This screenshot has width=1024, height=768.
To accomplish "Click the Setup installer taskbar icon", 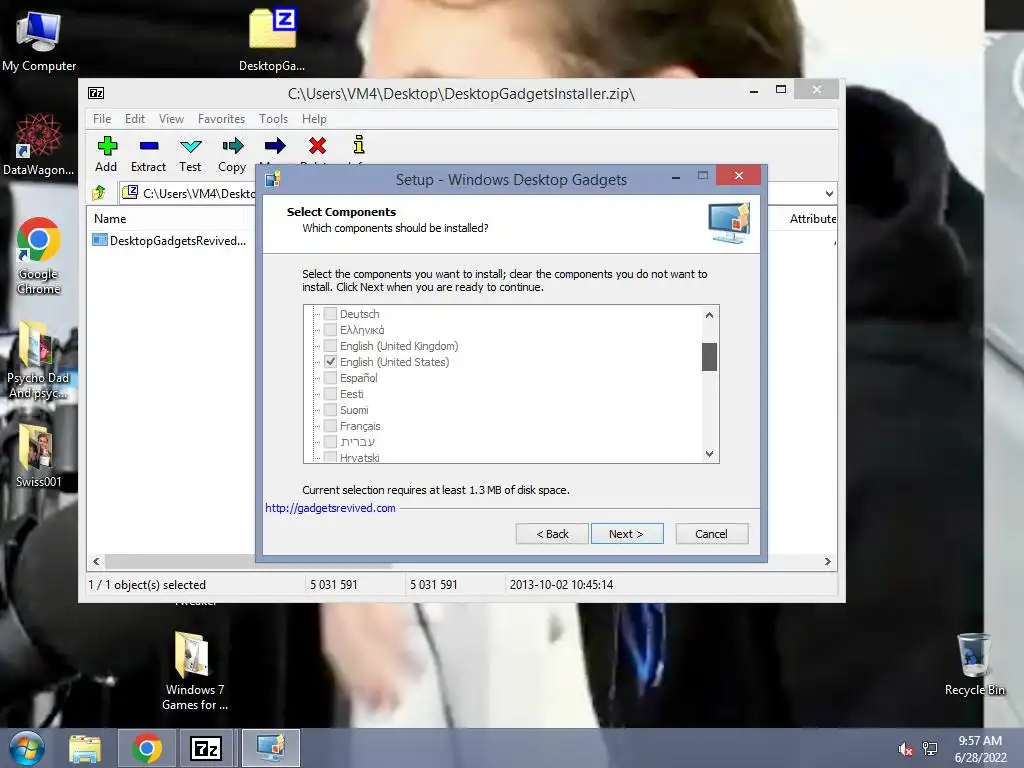I will (270, 748).
